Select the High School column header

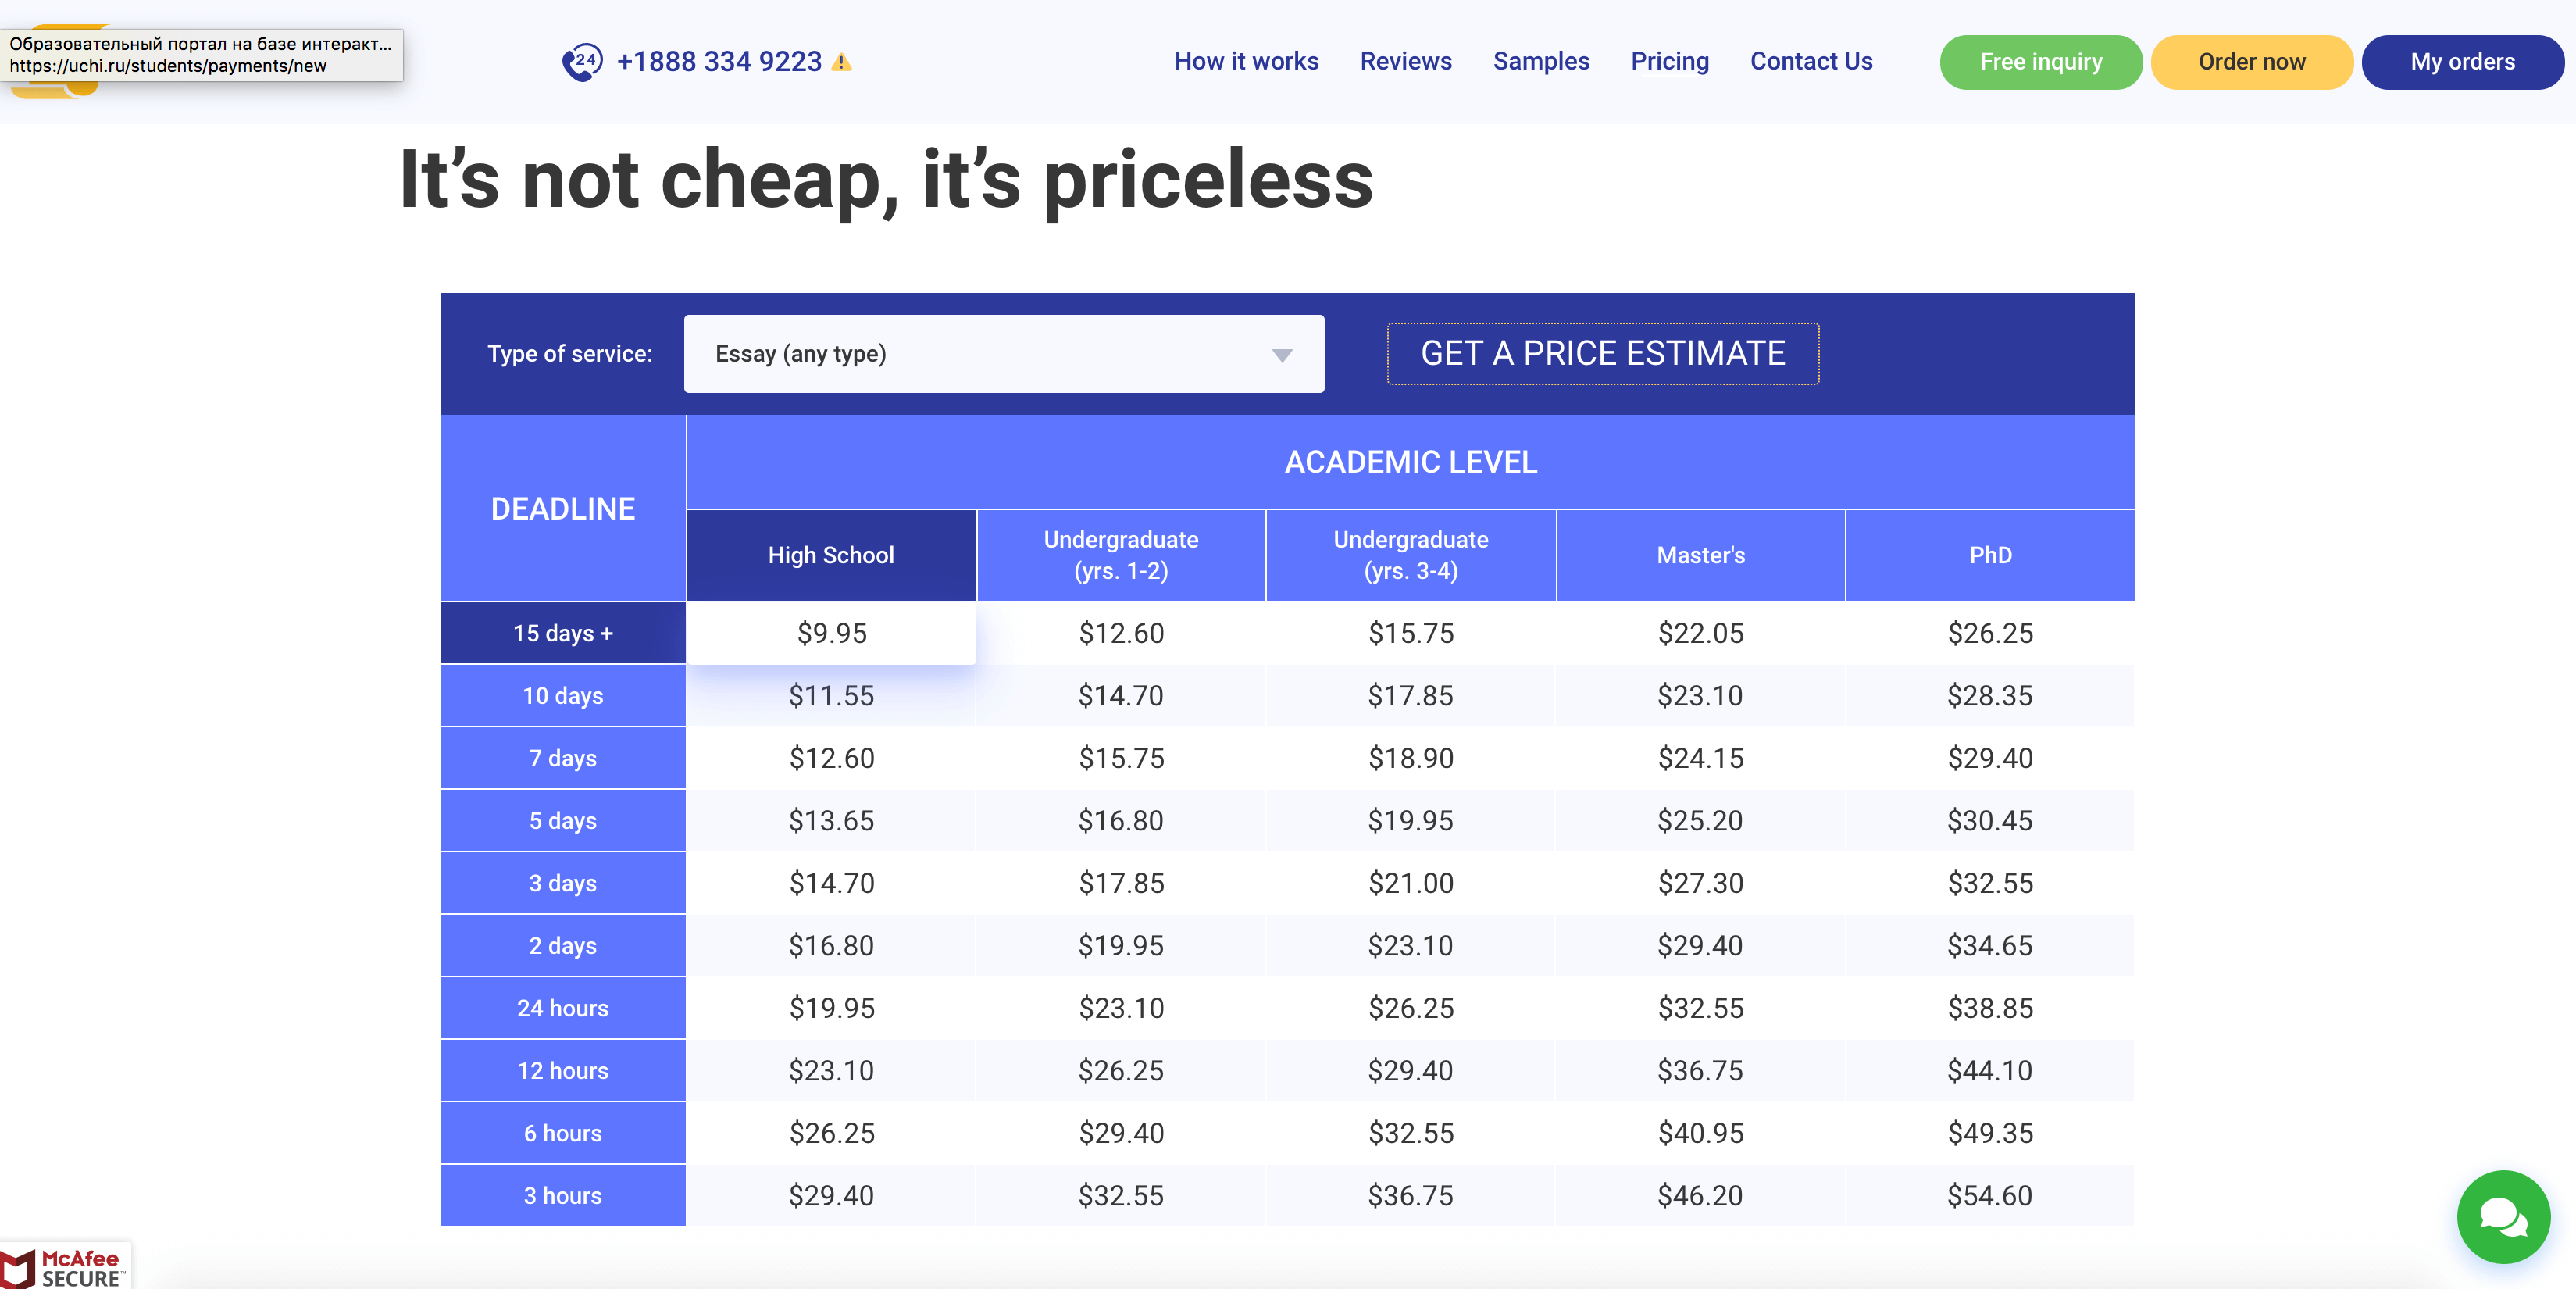[x=830, y=555]
